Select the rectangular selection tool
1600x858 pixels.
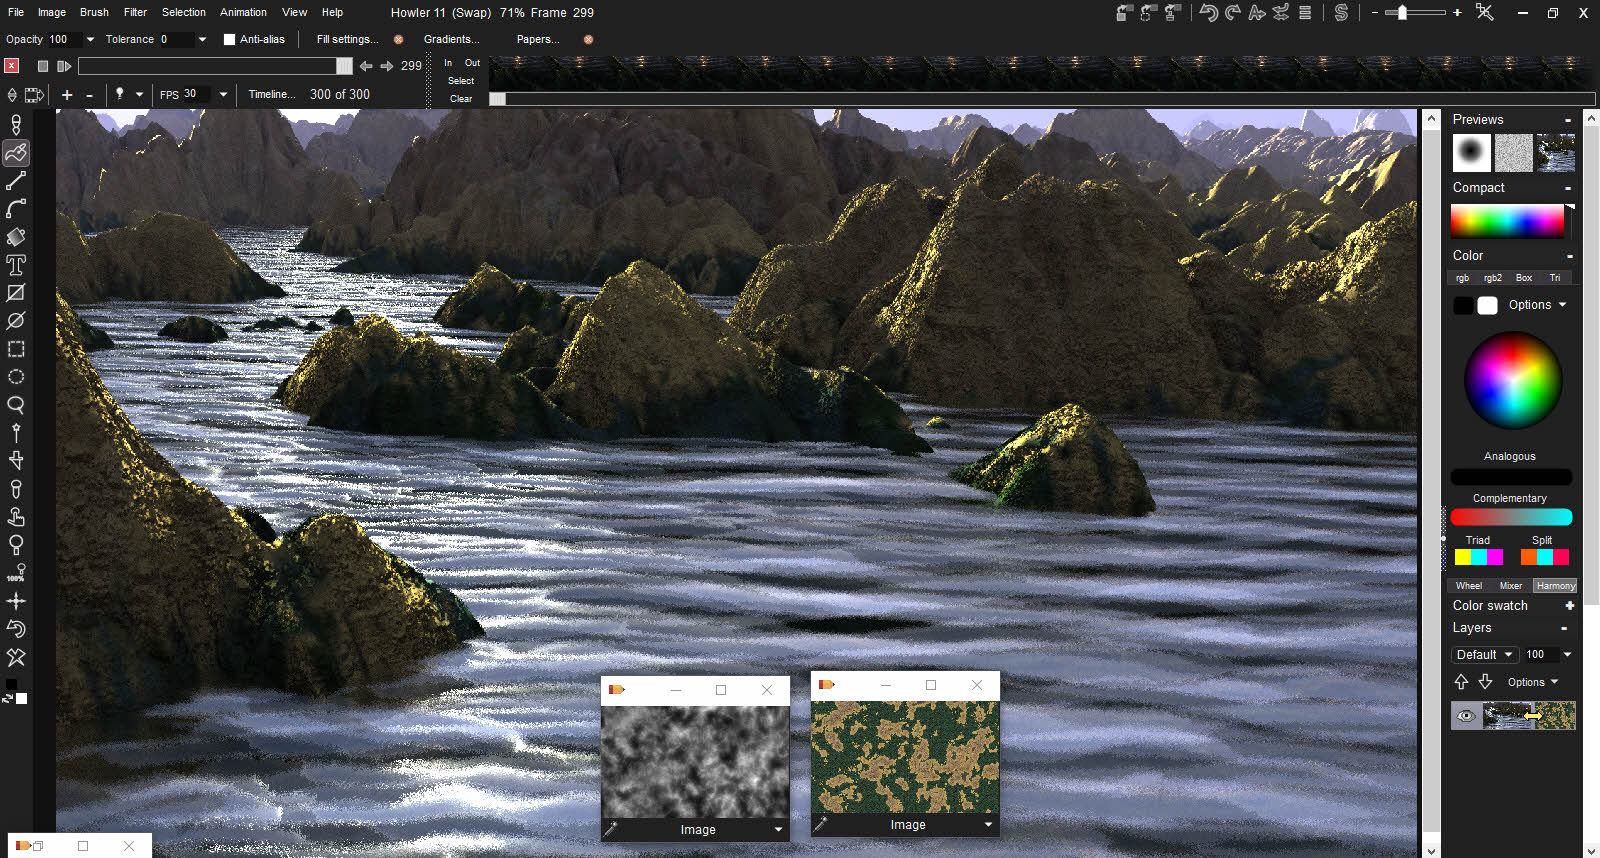(16, 349)
